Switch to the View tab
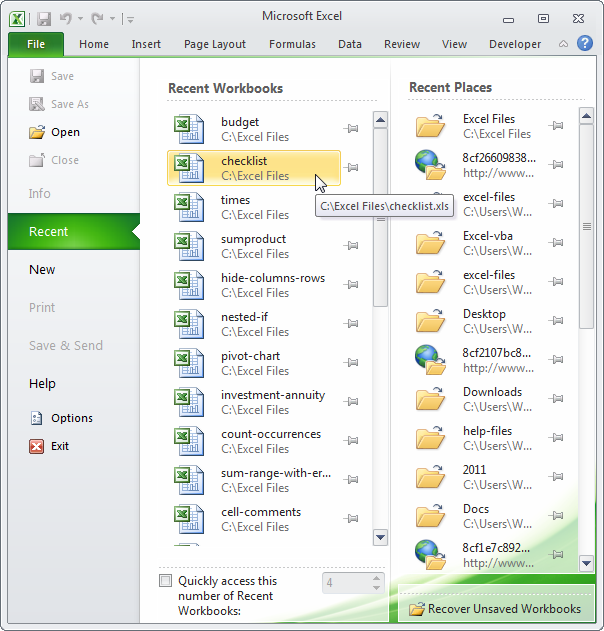The image size is (604, 631). [x=454, y=44]
